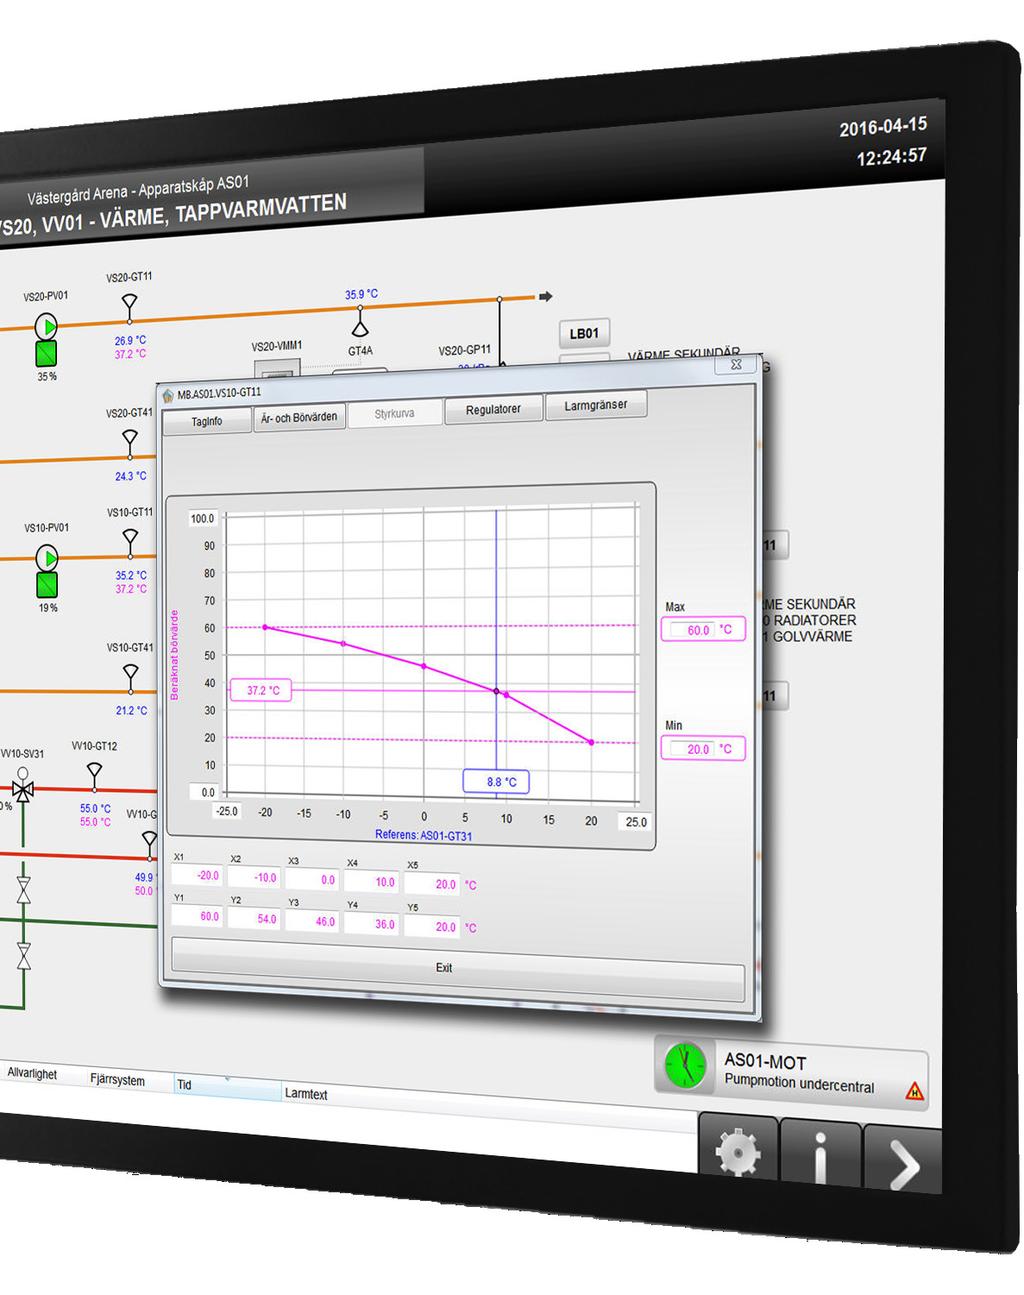Click the Y1 field showing 60.0
Viewport: 1024px width, 1295px height.
tap(196, 916)
